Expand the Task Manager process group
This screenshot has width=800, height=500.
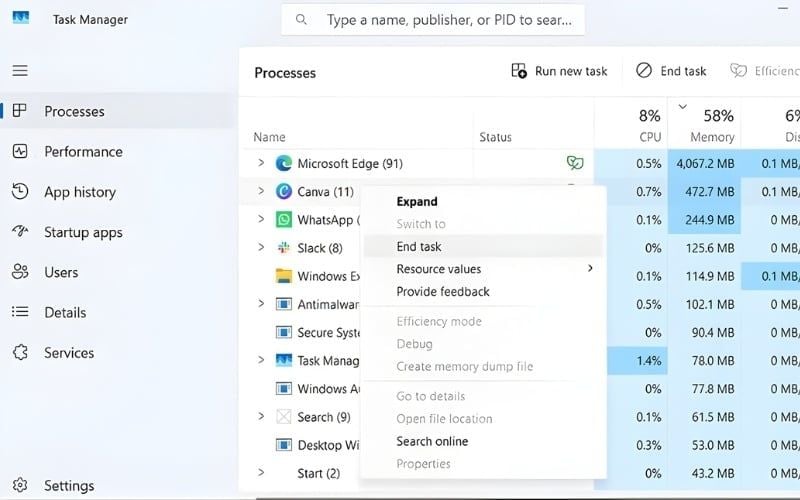(261, 360)
